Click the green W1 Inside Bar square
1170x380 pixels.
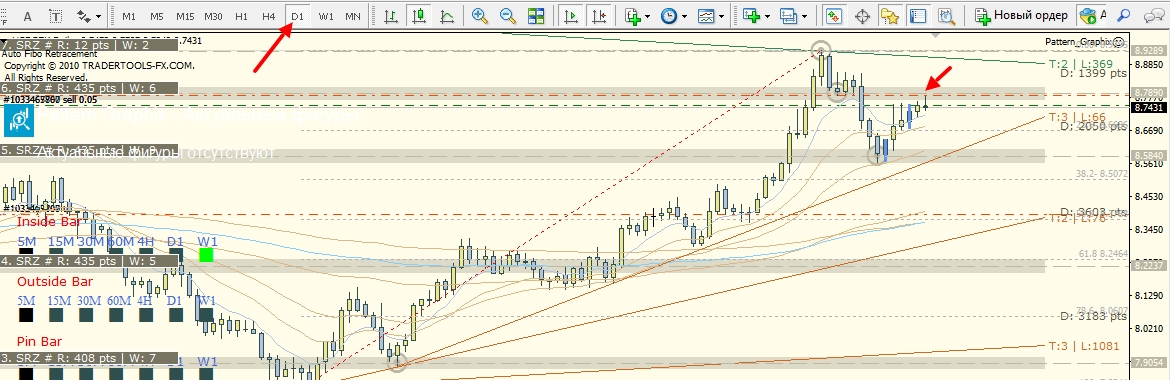[206, 255]
